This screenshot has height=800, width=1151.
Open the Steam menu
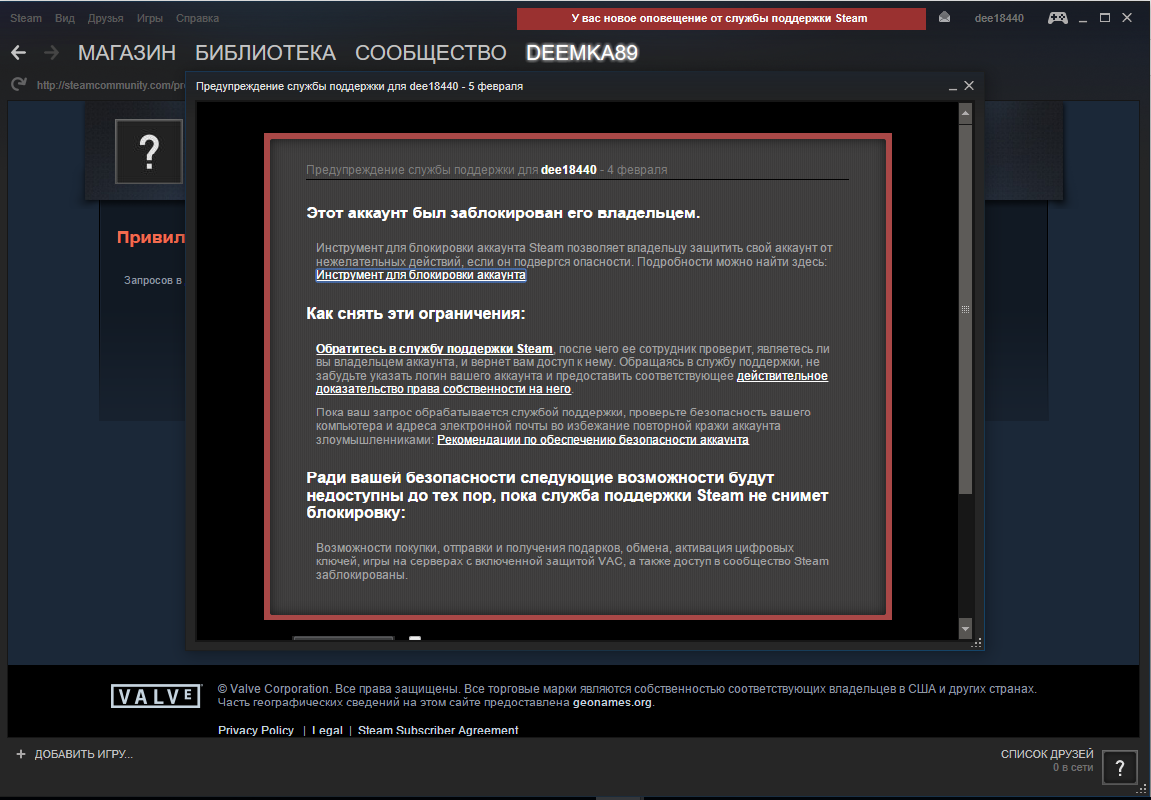[26, 18]
